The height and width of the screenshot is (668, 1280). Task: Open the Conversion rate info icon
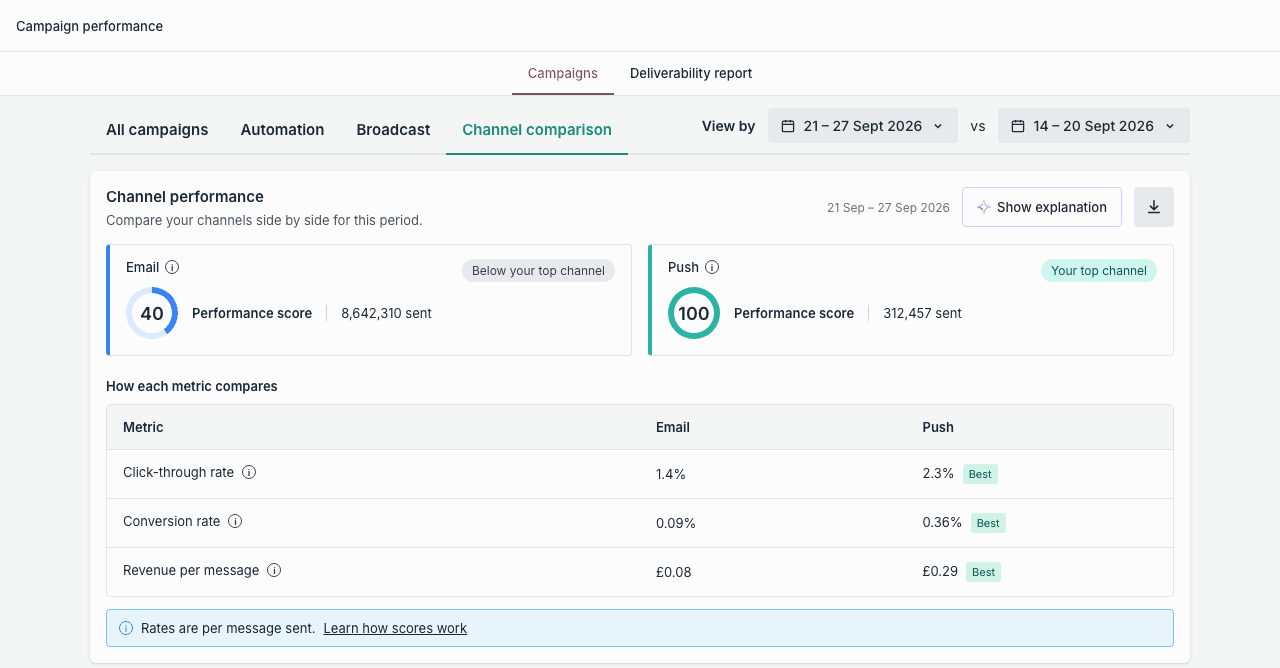(235, 521)
